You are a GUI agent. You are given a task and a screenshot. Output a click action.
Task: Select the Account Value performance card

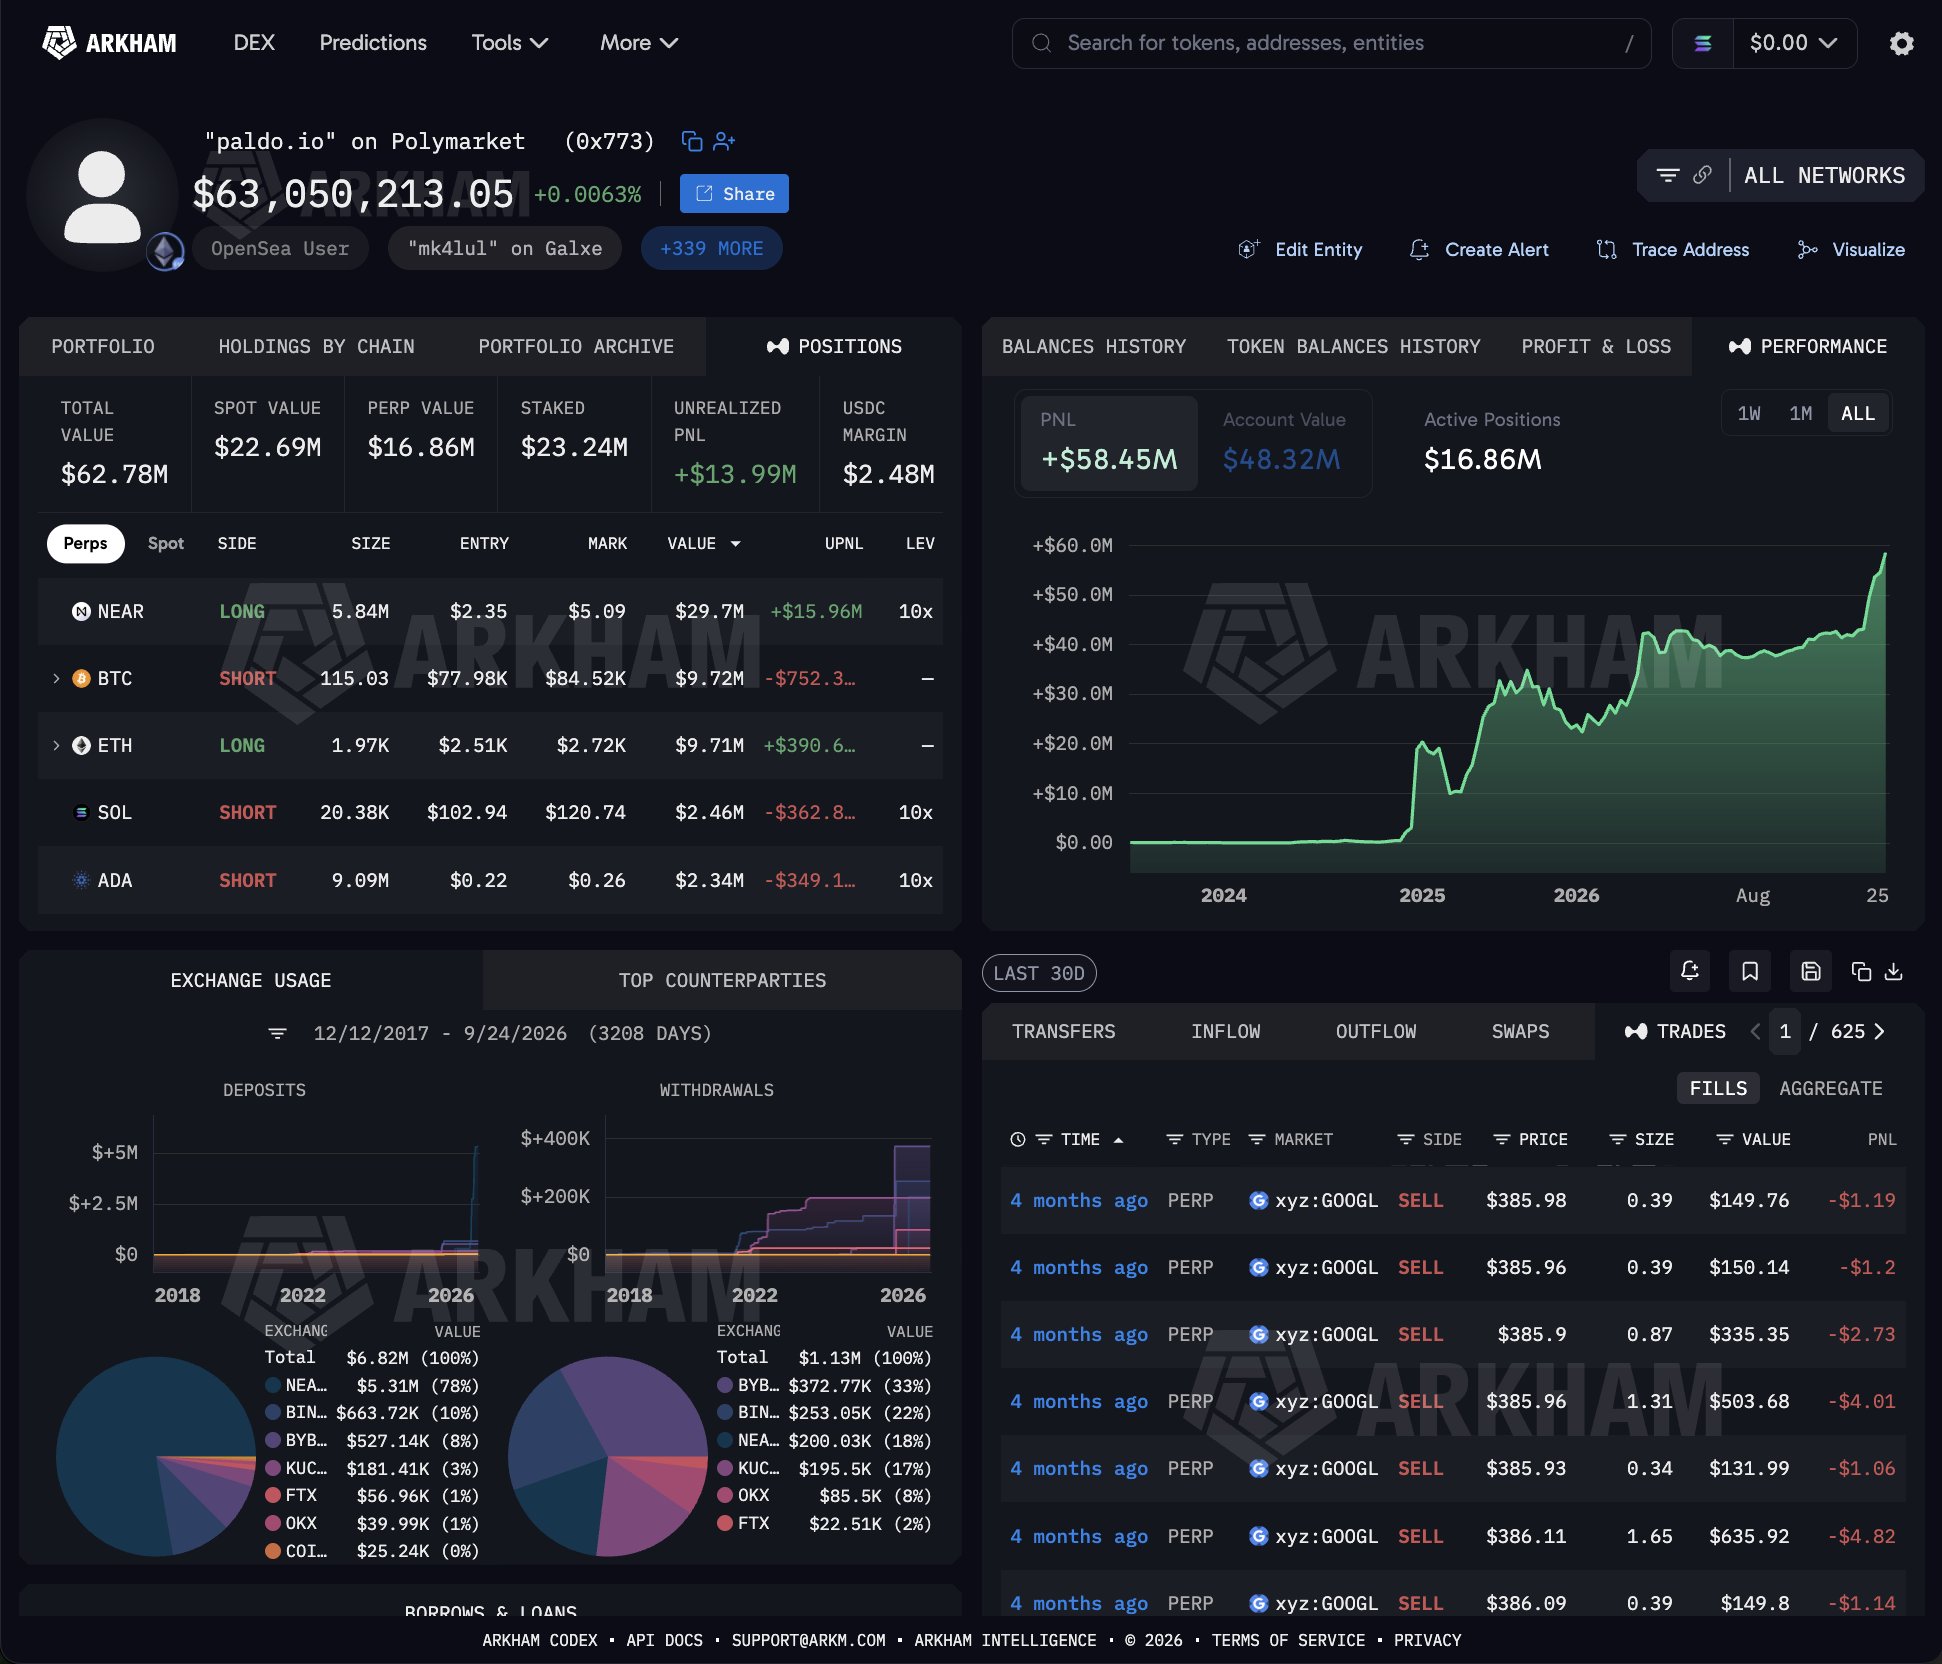pyautogui.click(x=1284, y=443)
